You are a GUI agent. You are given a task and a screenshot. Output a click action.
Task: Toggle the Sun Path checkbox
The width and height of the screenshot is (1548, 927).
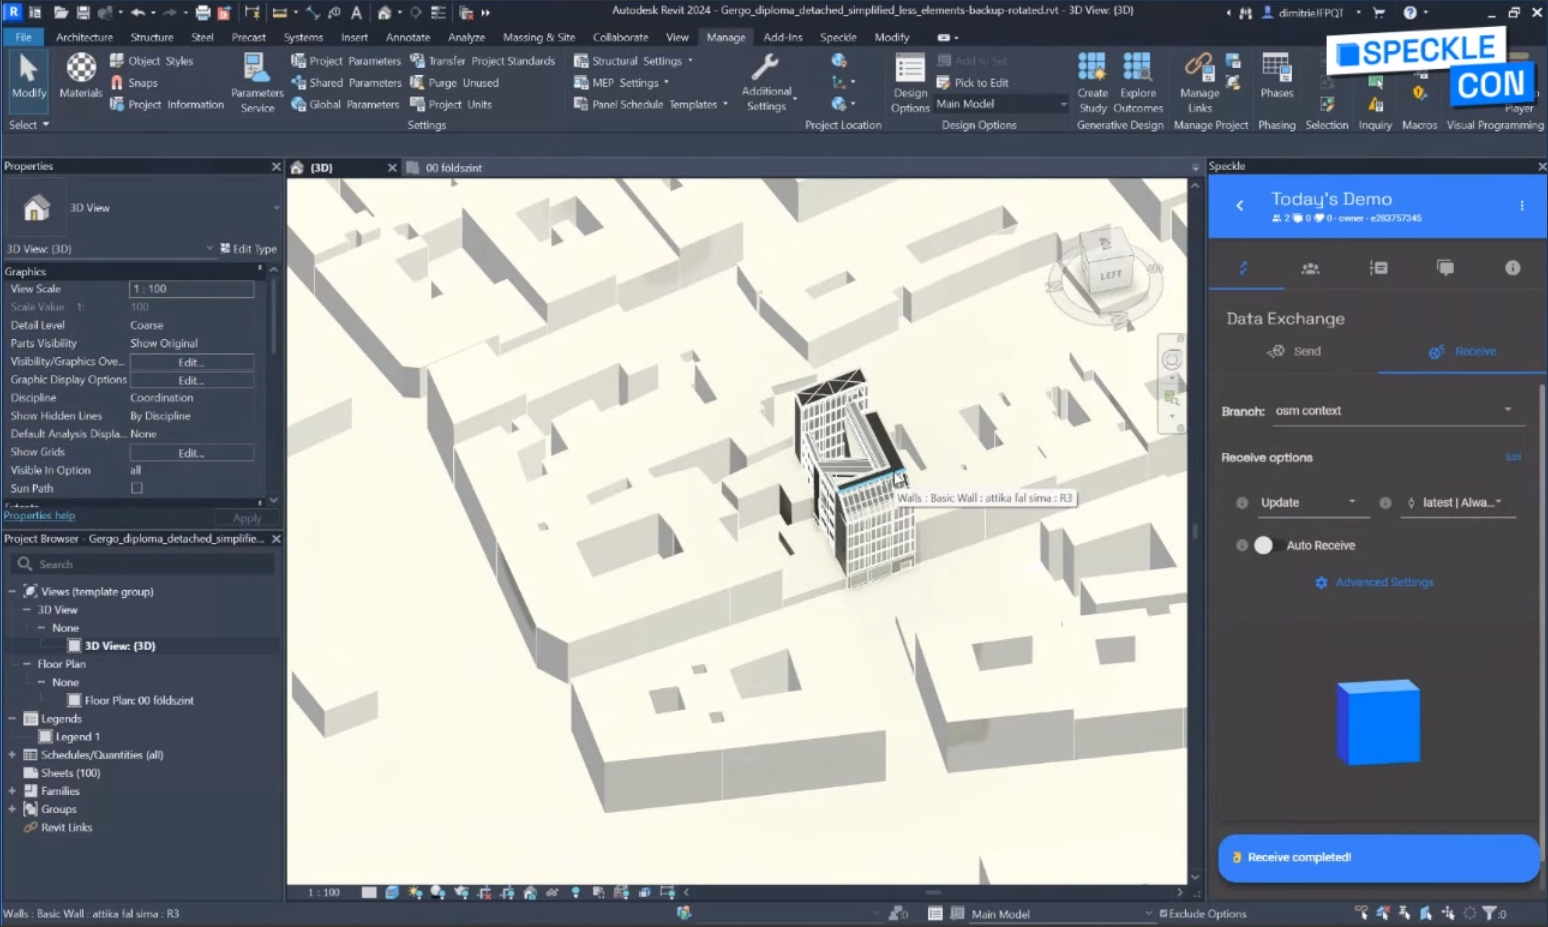tap(137, 488)
